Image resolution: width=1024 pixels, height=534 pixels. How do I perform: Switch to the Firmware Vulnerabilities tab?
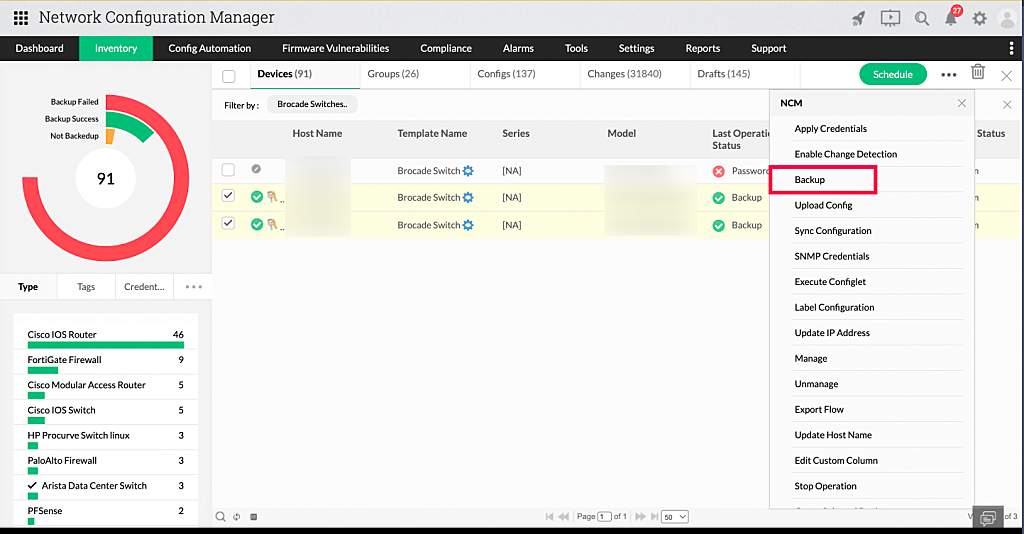pyautogui.click(x=335, y=48)
